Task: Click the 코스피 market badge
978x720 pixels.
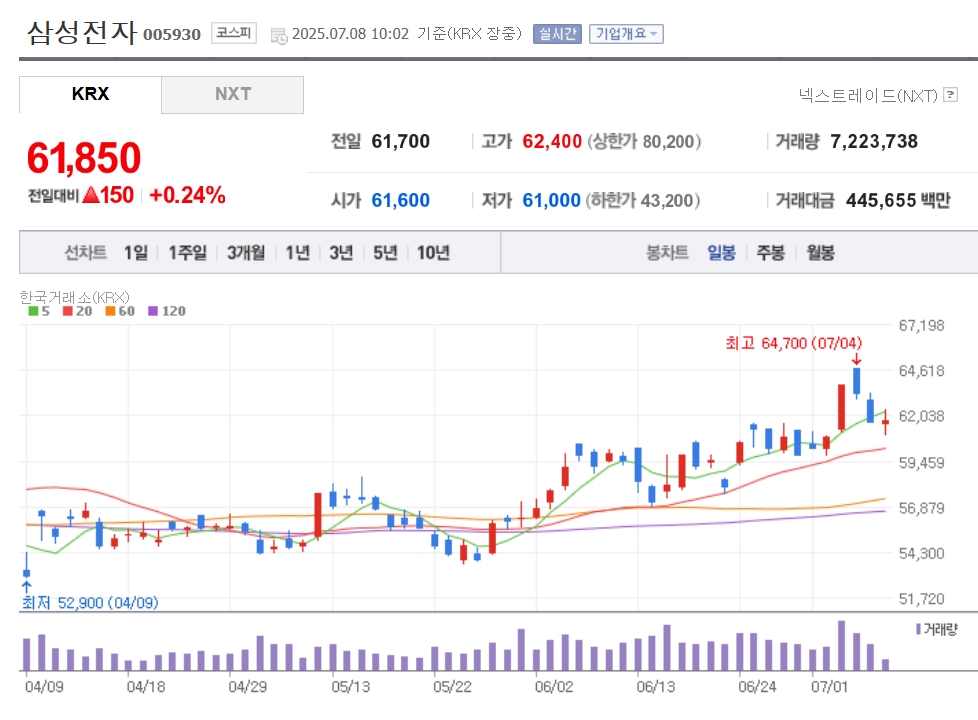Action: pos(234,32)
